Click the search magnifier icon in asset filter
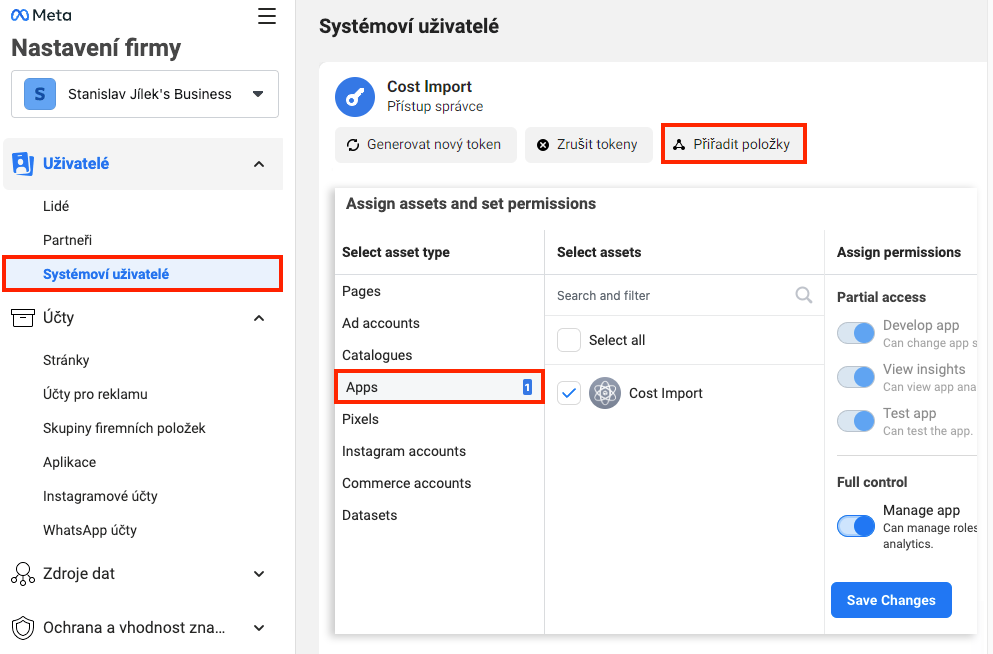The height and width of the screenshot is (654, 993). (803, 295)
